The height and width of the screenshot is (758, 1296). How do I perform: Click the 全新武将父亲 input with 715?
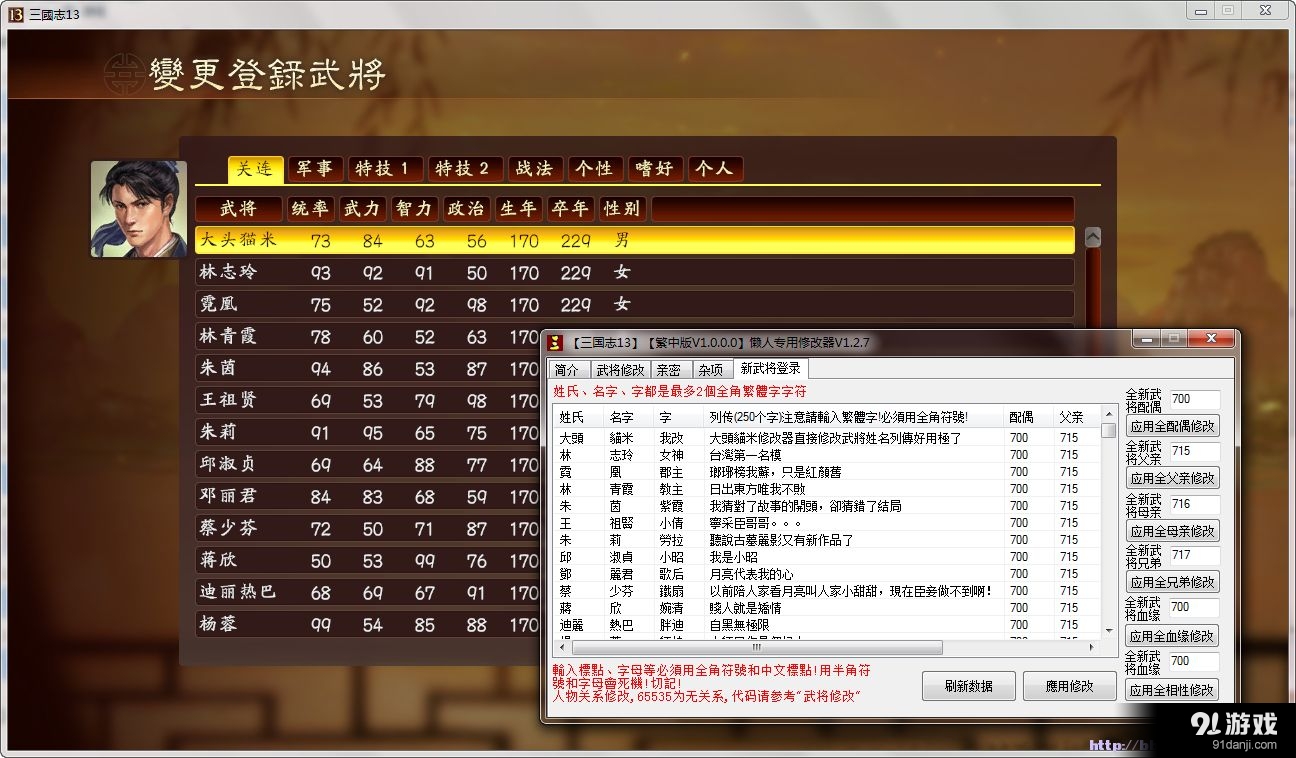click(1194, 452)
